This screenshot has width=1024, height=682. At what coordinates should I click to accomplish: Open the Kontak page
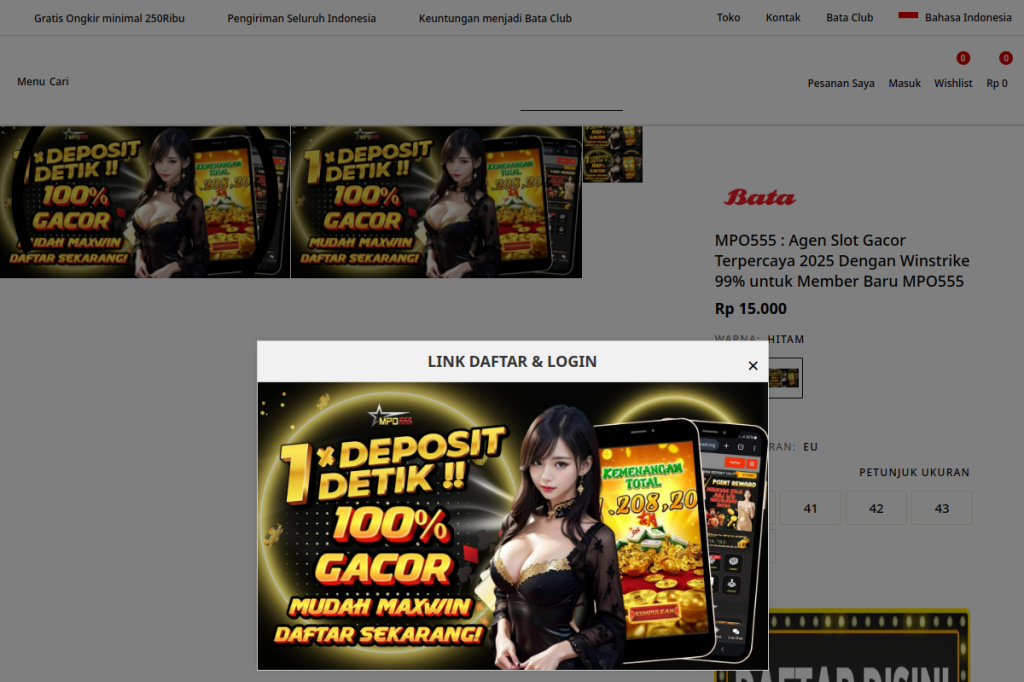[x=782, y=18]
